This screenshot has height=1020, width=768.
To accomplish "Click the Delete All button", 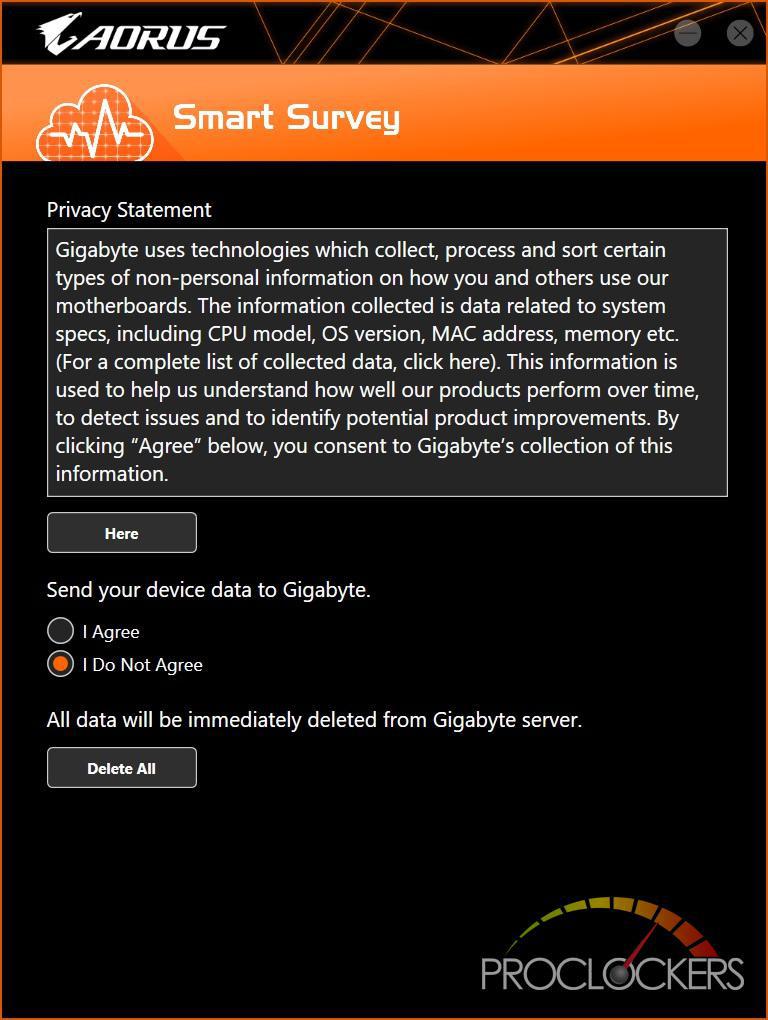I will click(x=122, y=768).
